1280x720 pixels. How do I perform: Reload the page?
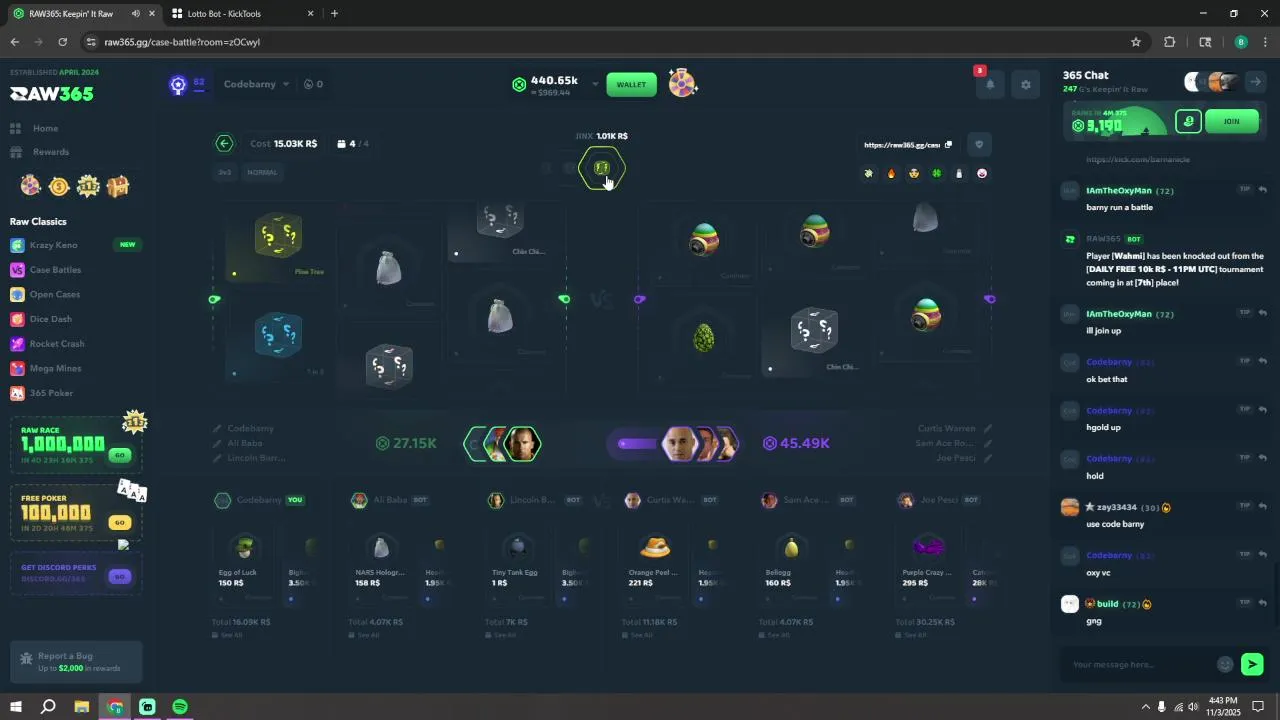(62, 42)
